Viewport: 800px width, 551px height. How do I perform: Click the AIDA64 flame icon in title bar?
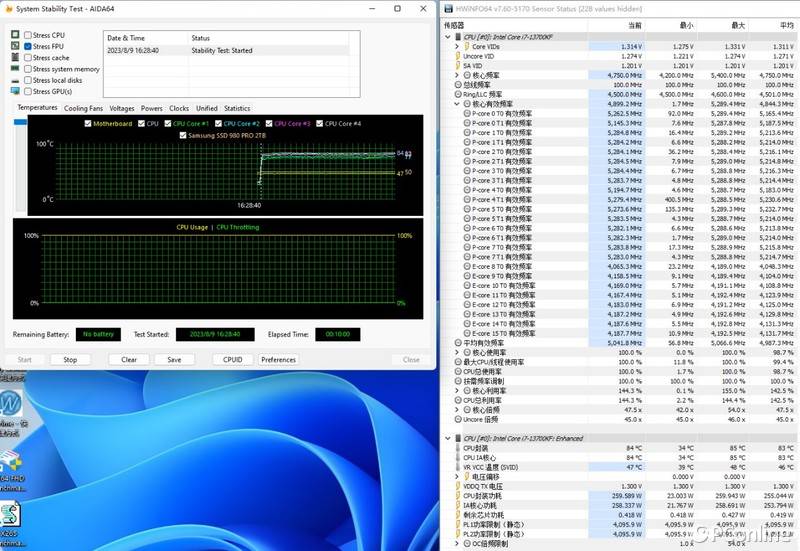(8, 9)
